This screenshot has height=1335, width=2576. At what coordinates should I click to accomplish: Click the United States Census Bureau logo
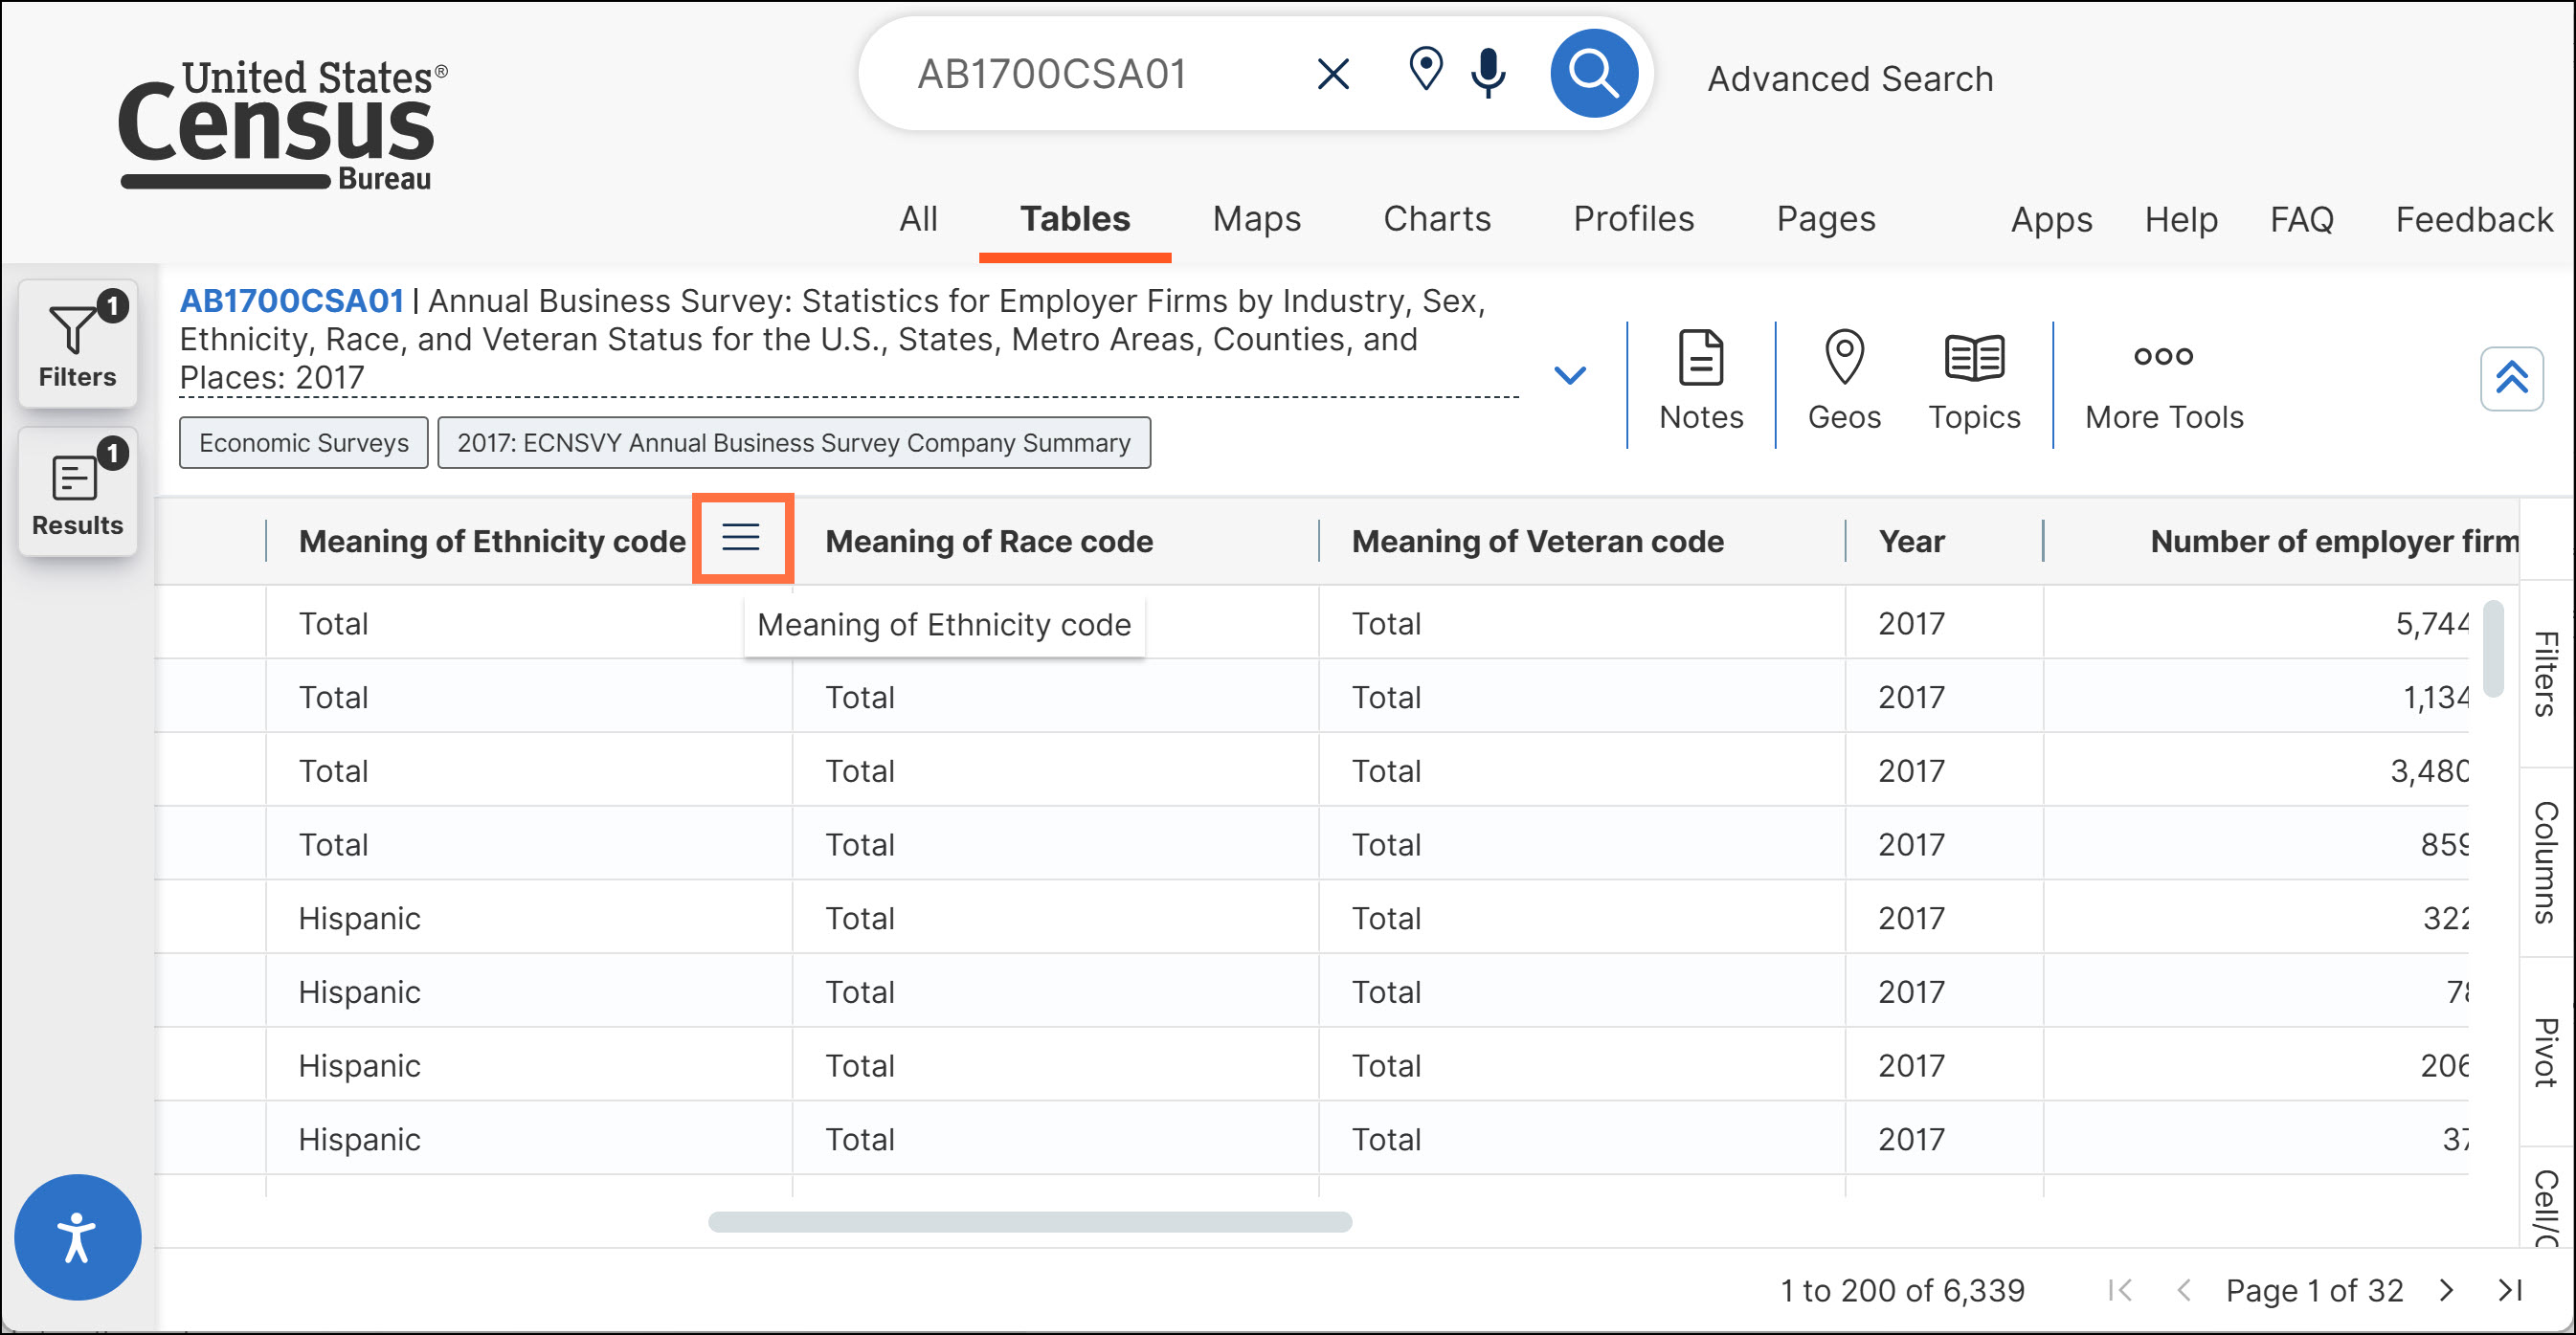click(283, 124)
